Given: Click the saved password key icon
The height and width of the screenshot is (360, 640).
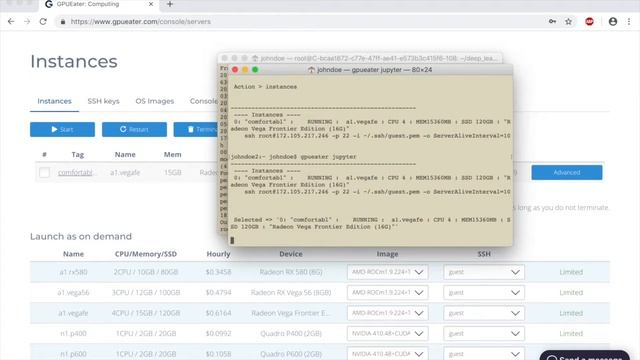Looking at the screenshot, I should (552, 22).
